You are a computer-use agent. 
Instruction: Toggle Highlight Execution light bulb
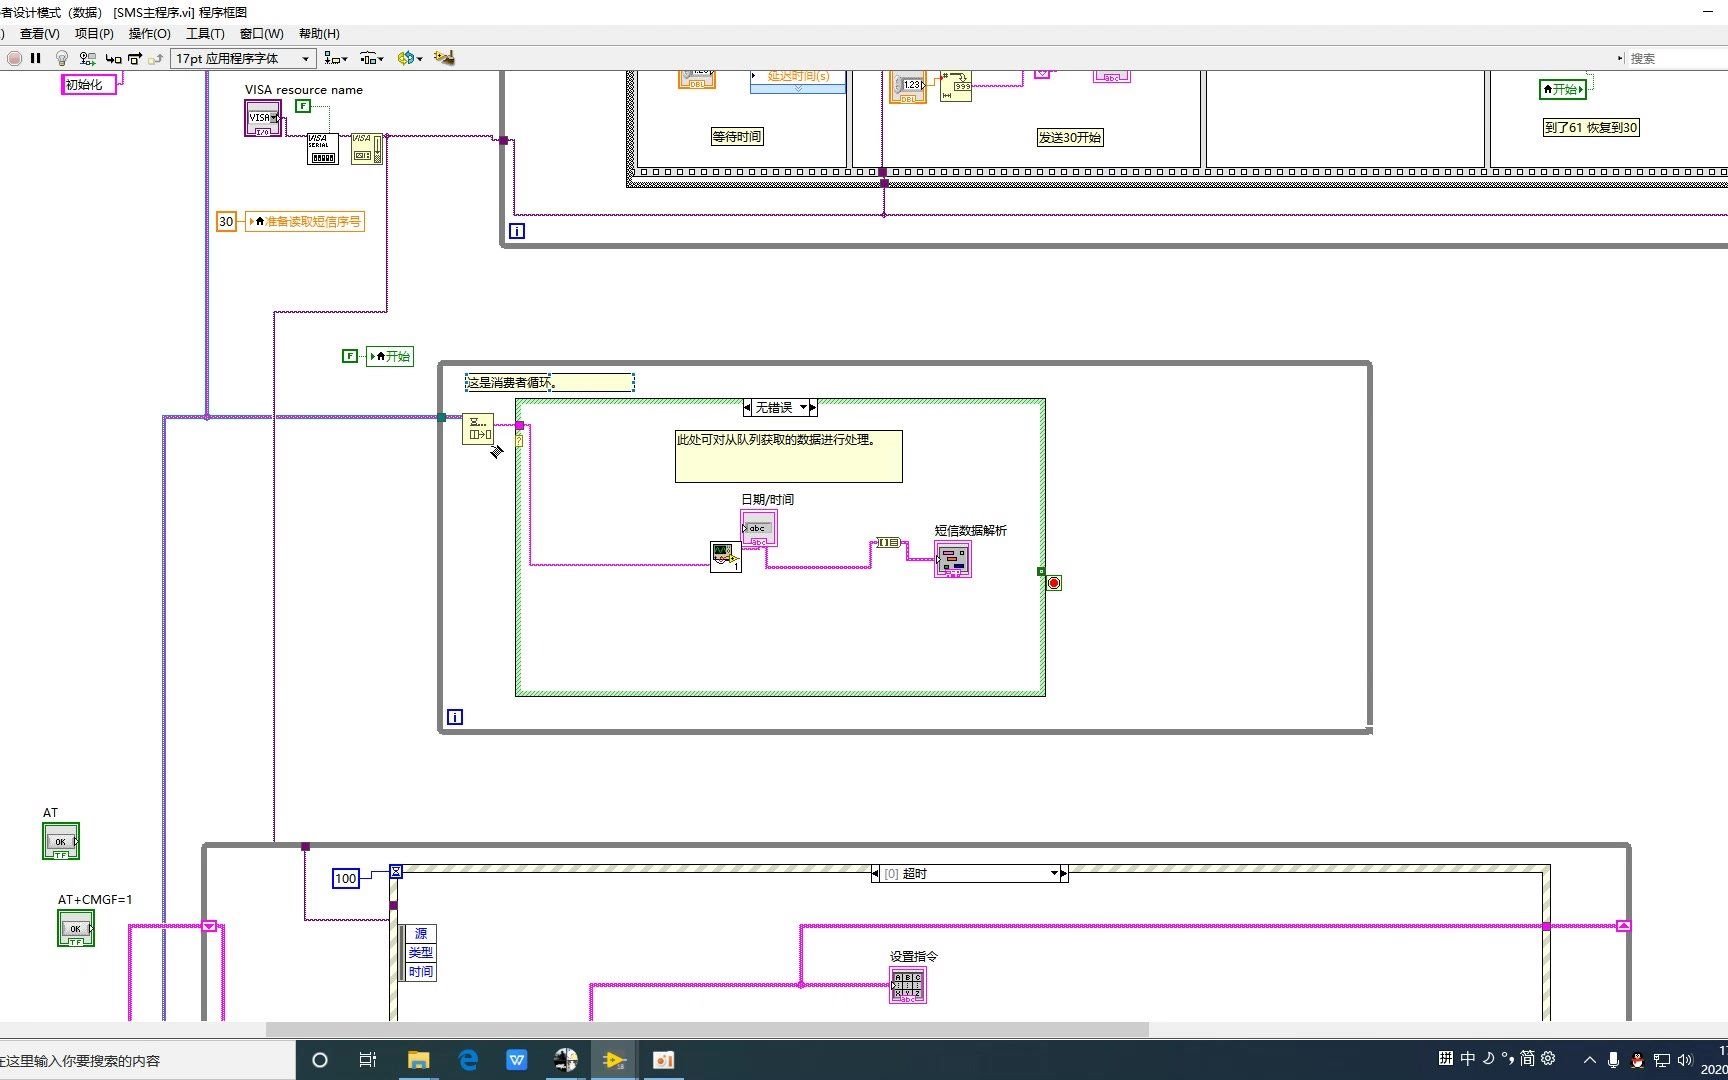(x=61, y=58)
